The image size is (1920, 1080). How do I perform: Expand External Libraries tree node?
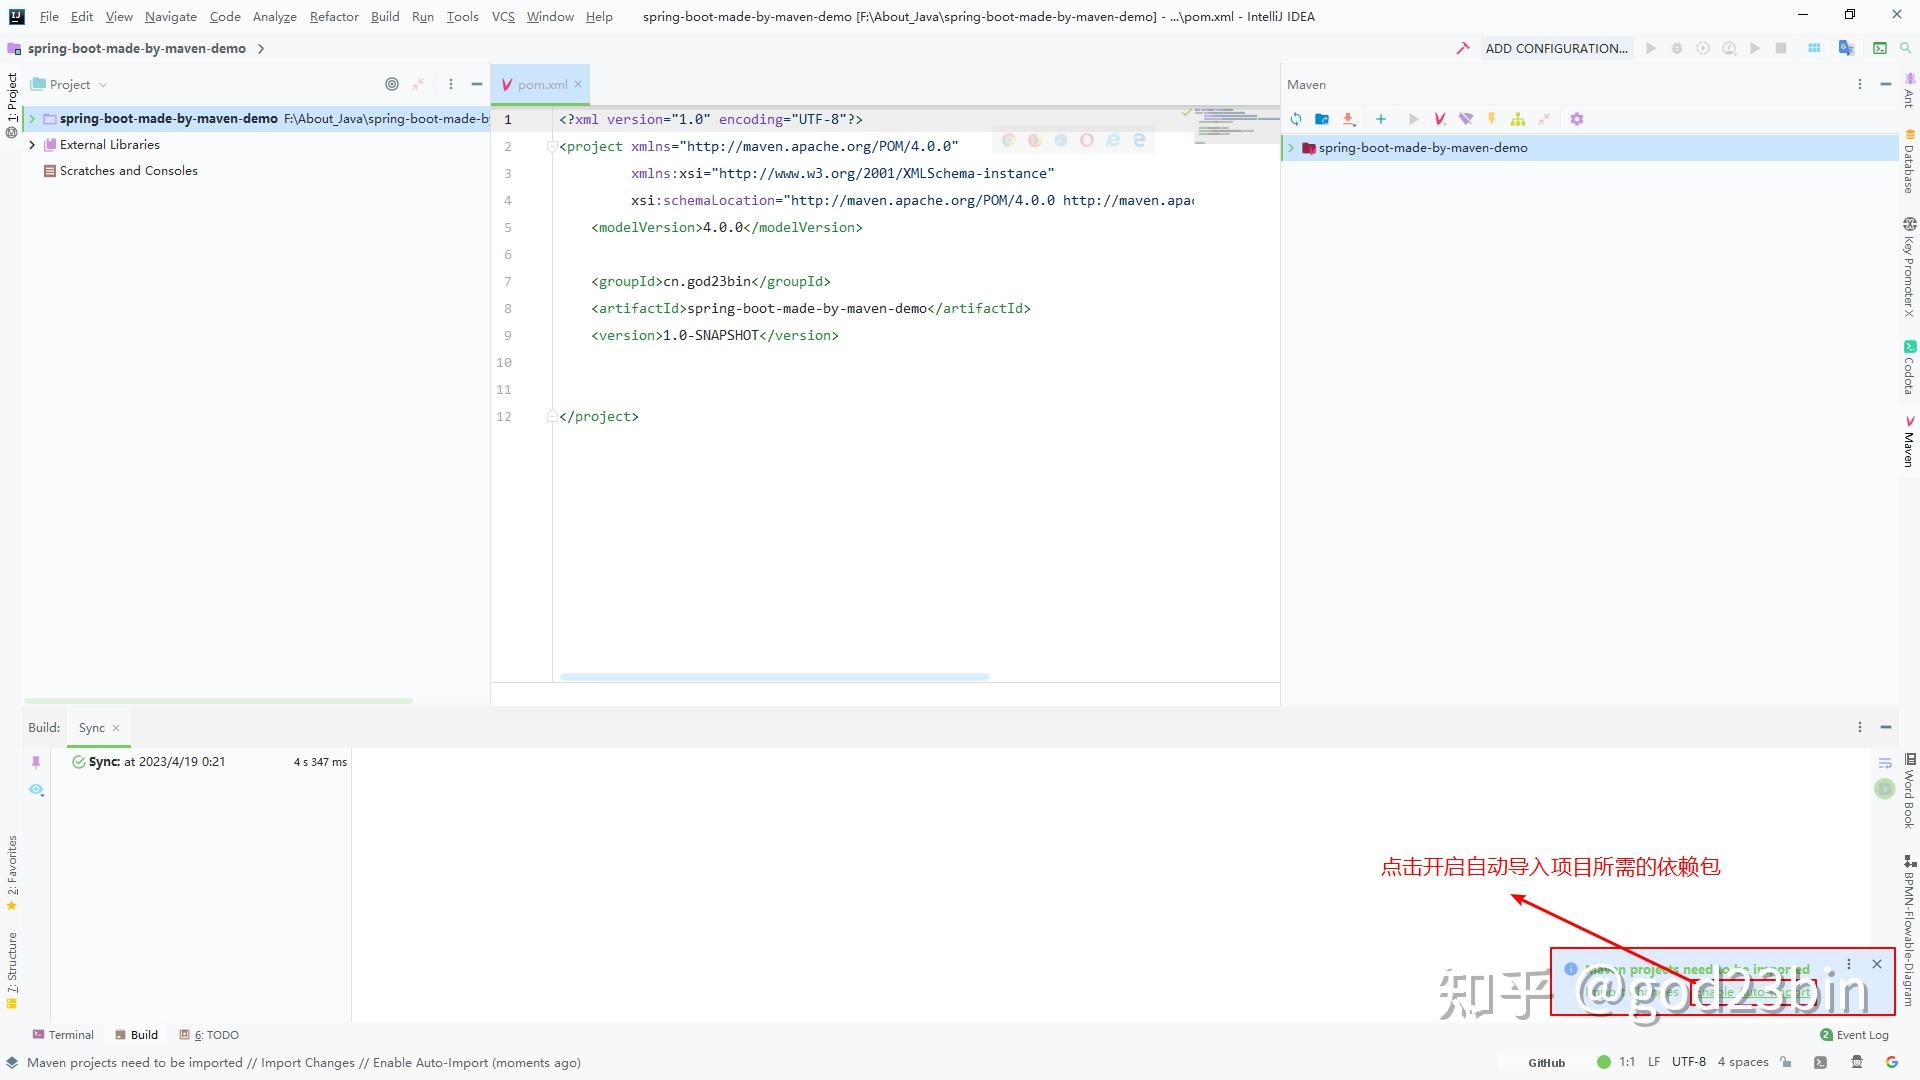tap(32, 145)
